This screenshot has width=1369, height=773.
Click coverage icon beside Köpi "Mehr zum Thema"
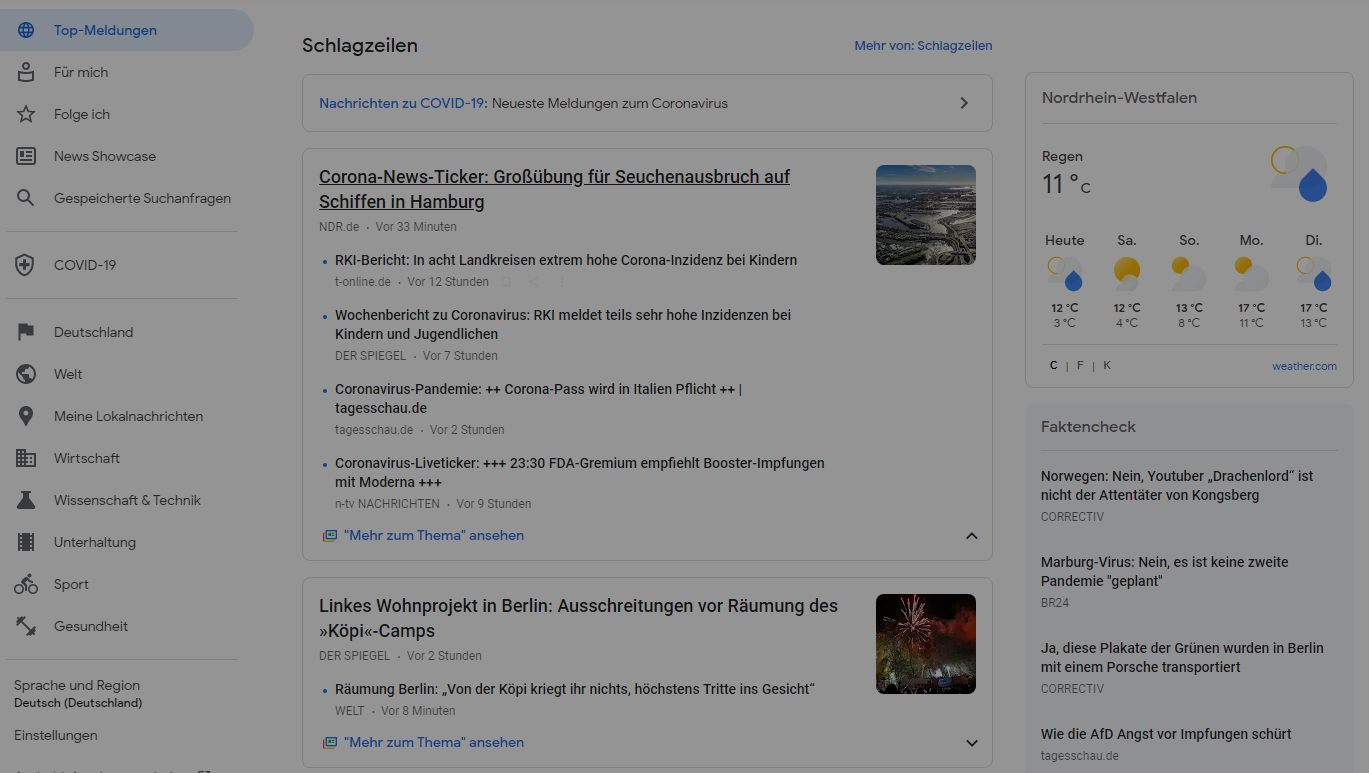point(330,743)
